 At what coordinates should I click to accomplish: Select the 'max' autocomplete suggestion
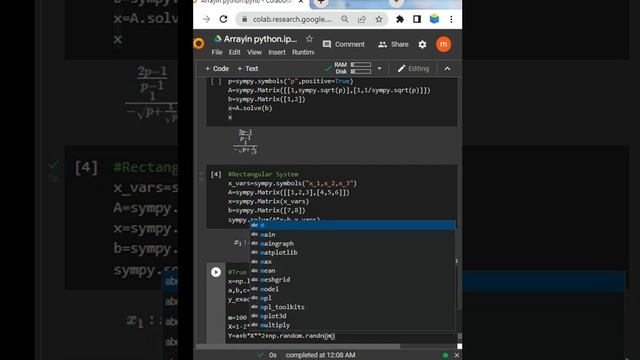(353, 261)
